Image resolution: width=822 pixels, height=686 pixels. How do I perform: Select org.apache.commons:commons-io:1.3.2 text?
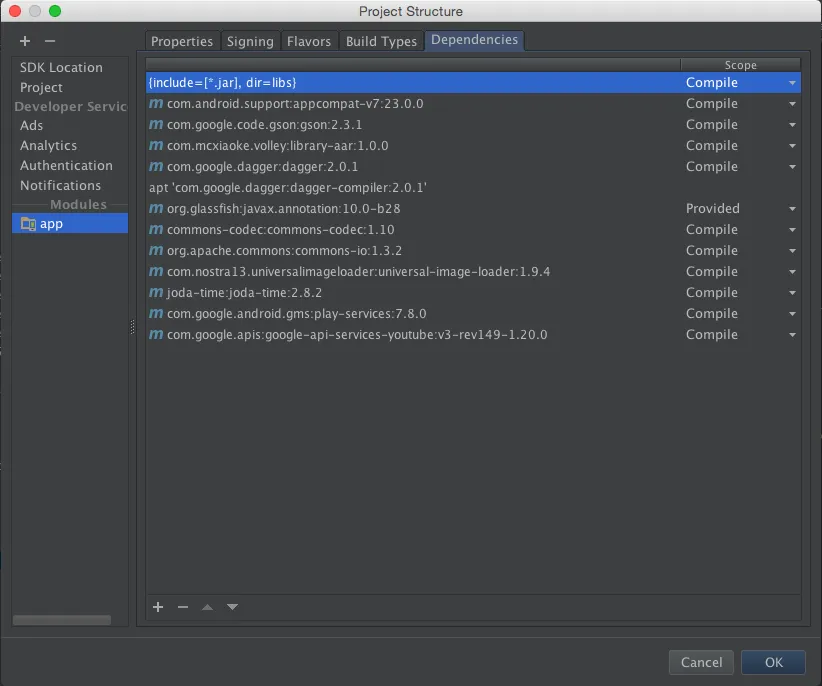[x=284, y=251]
